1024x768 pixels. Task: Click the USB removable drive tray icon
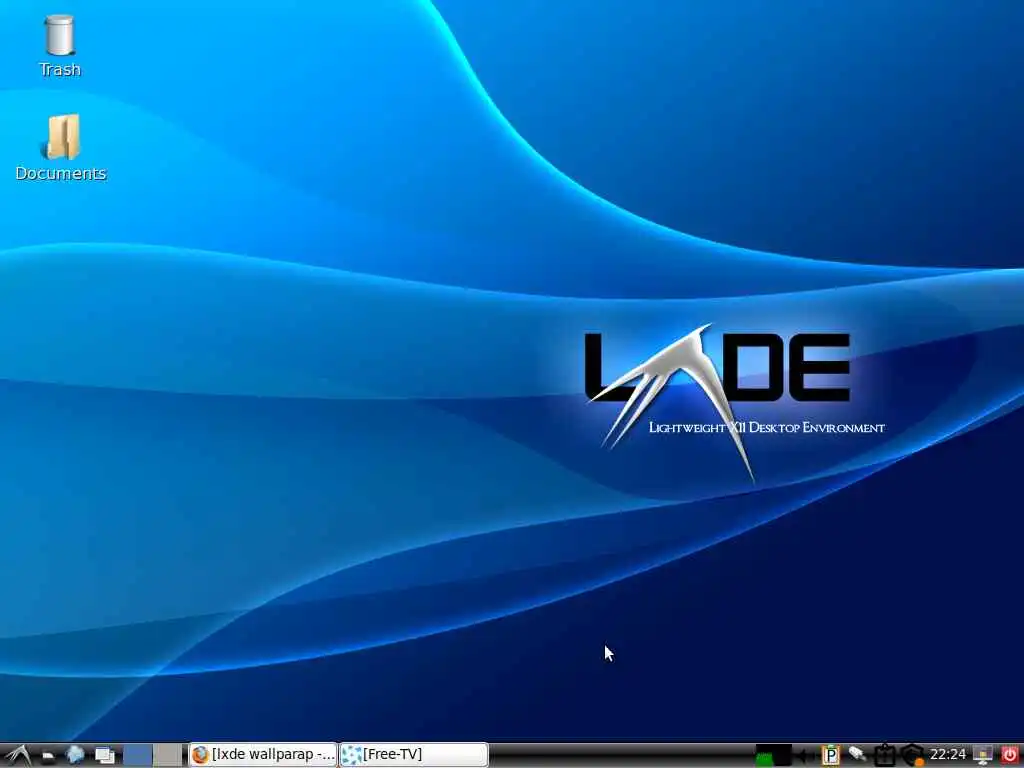coord(857,755)
